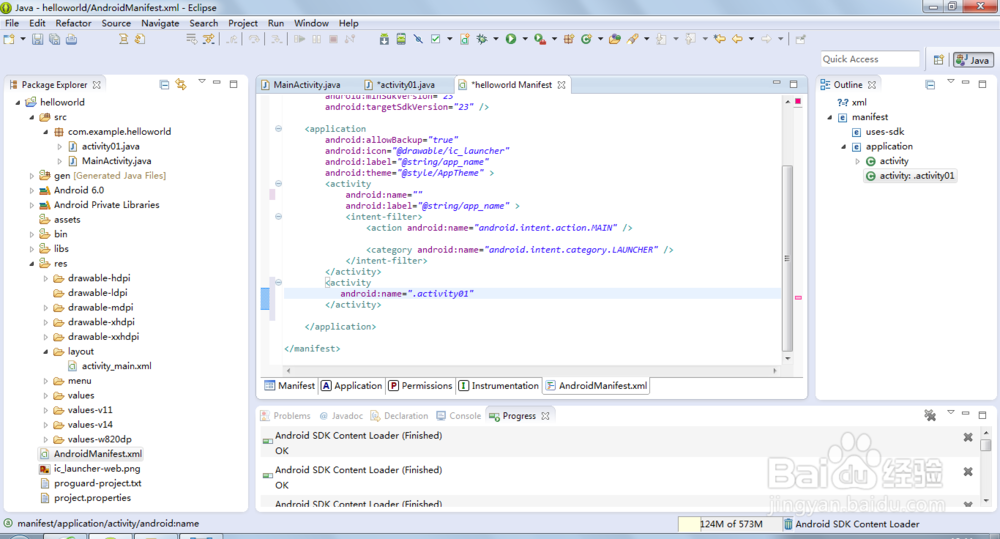Screen dimensions: 1000x539
Task: Fold the application tag in editor
Action: click(279, 129)
